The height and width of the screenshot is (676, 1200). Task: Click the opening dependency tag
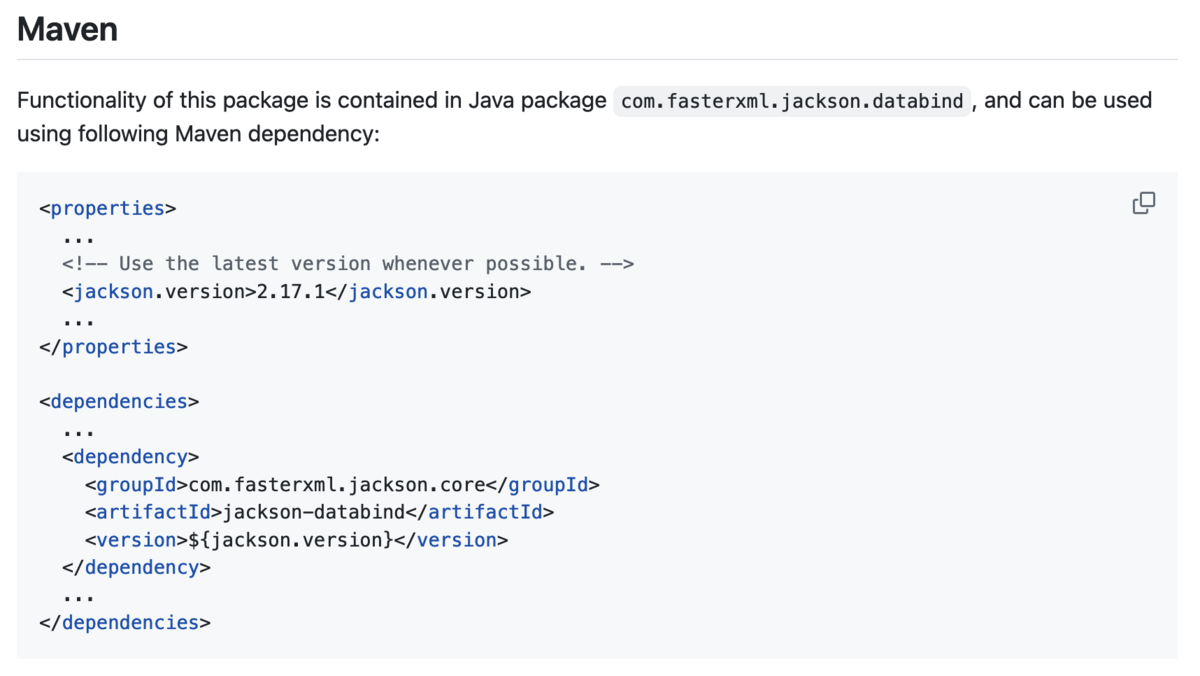[130, 457]
